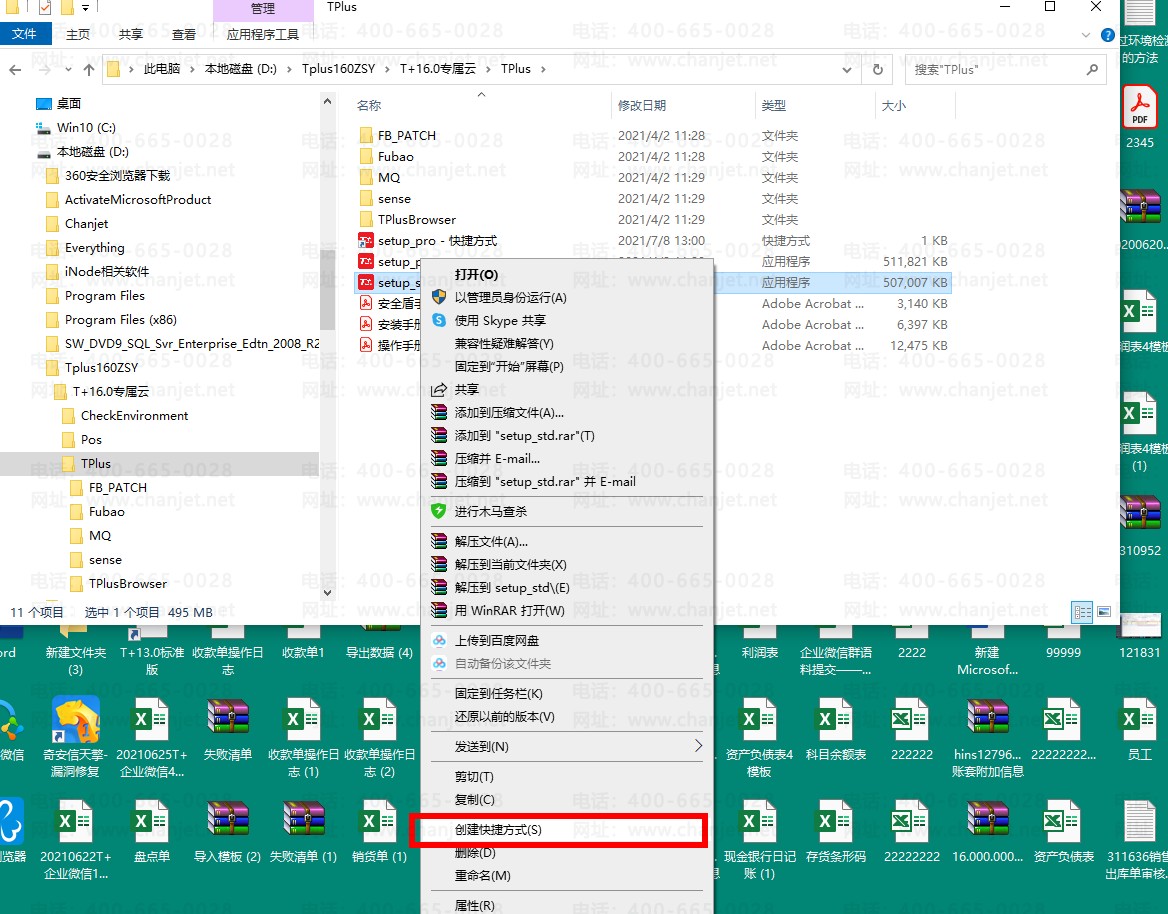
Task: Select 打开(O) in the context menu
Action: tap(476, 275)
